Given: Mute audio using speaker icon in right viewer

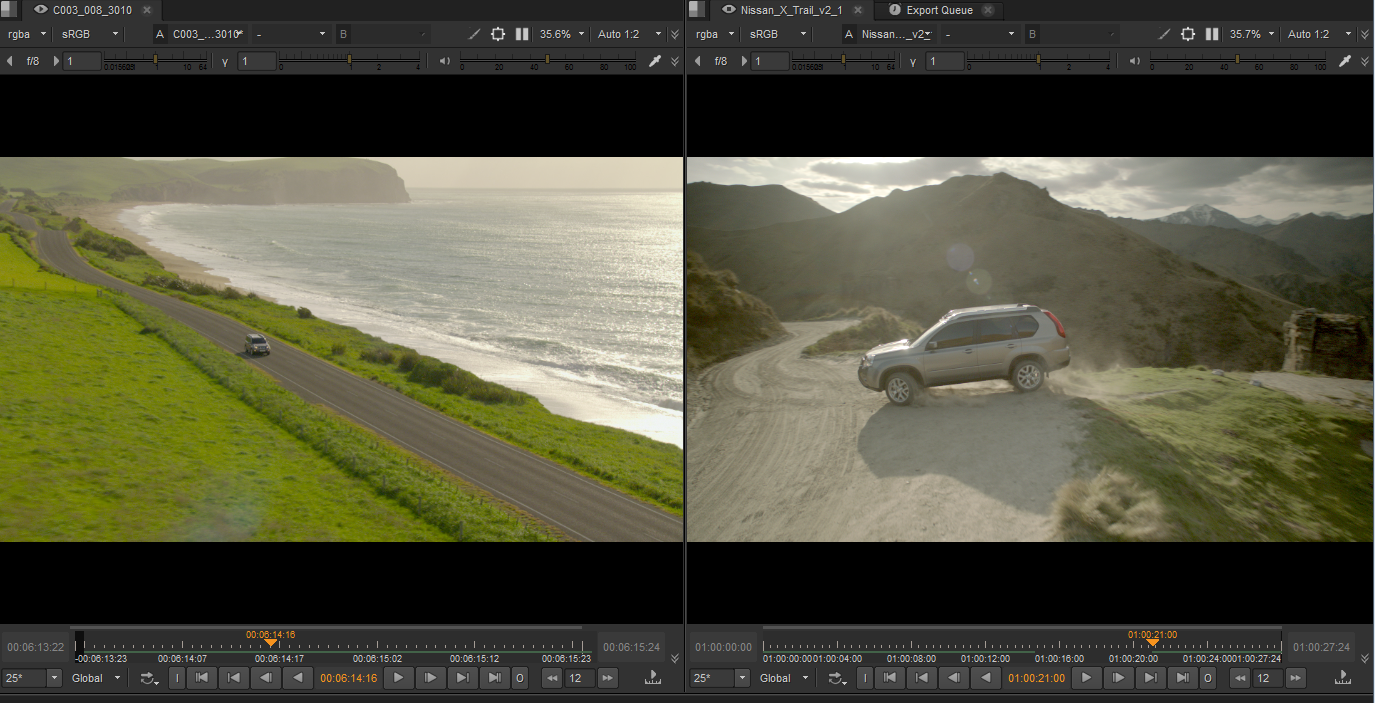Looking at the screenshot, I should click(x=1134, y=61).
